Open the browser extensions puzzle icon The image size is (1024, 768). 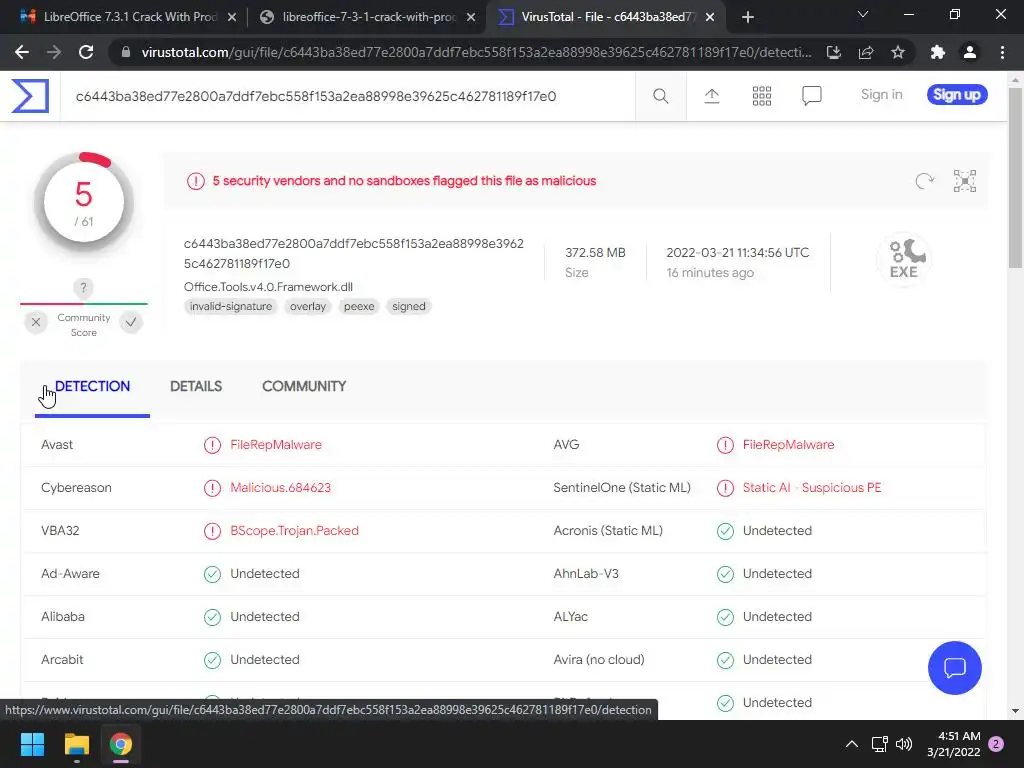tap(937, 52)
